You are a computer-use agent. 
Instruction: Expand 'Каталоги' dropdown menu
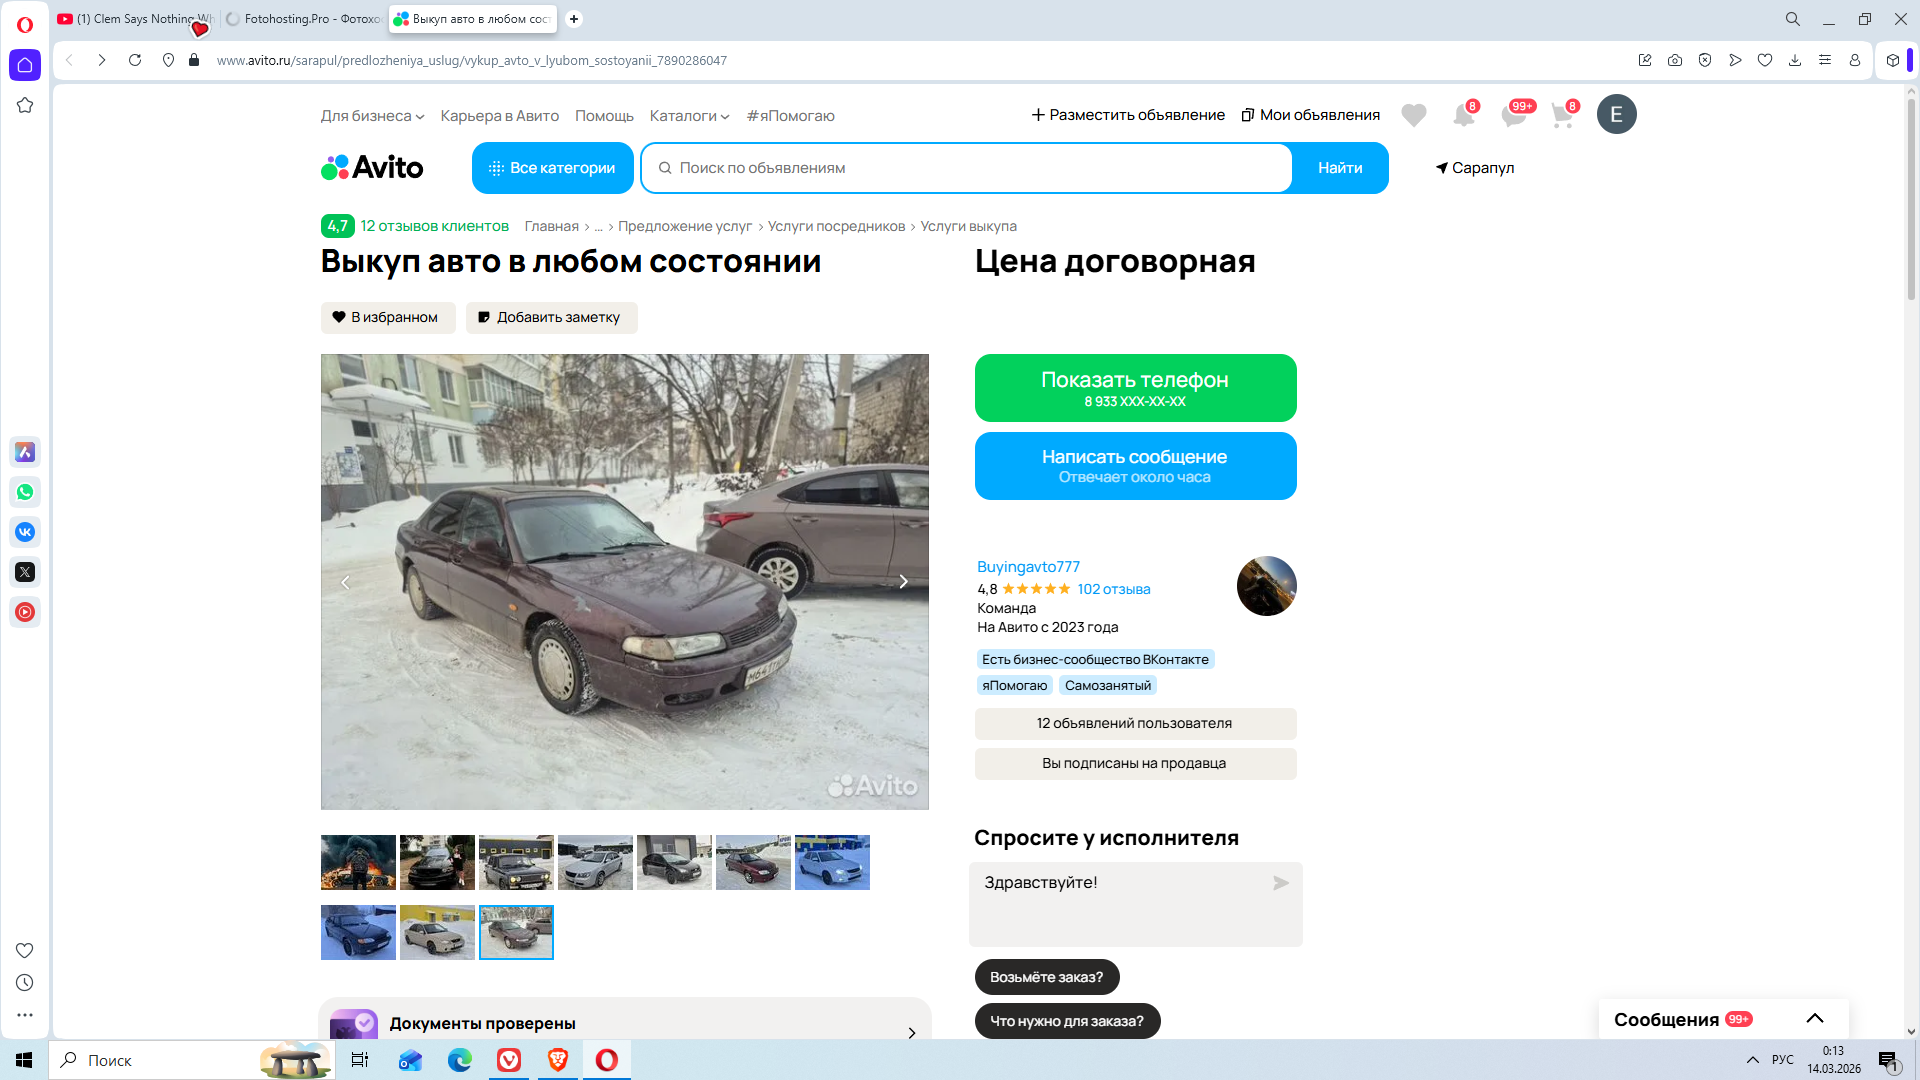[689, 116]
